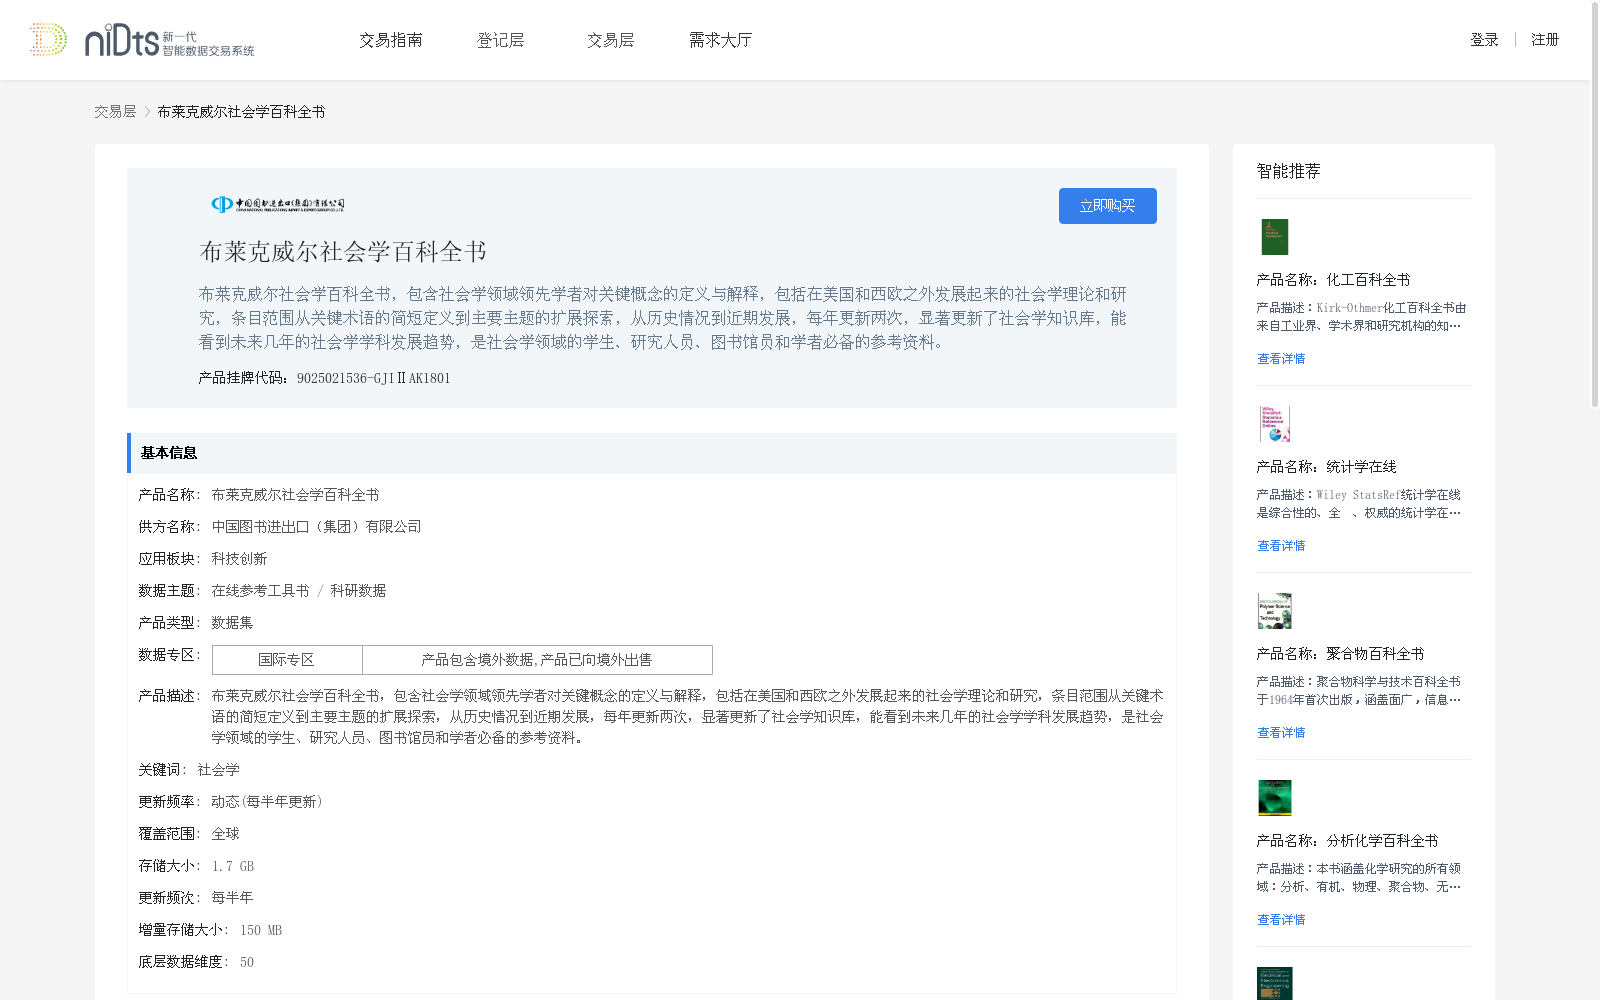
Task: View details for 聚合物百科全书
Action: click(x=1281, y=733)
